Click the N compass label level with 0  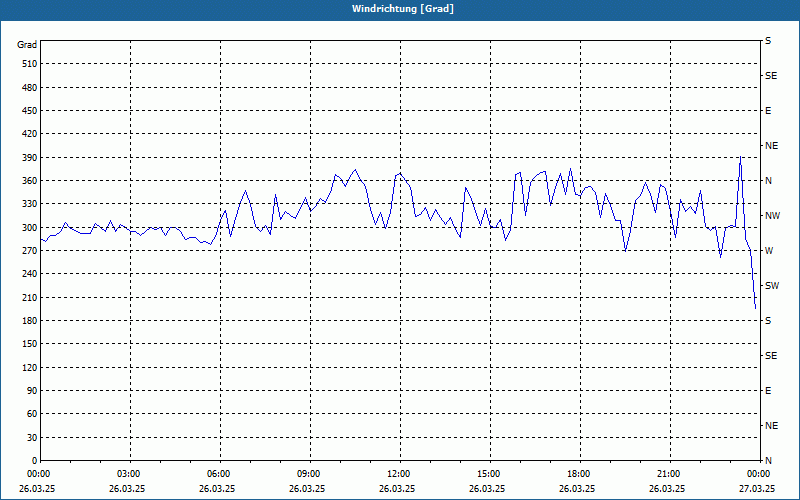click(769, 461)
